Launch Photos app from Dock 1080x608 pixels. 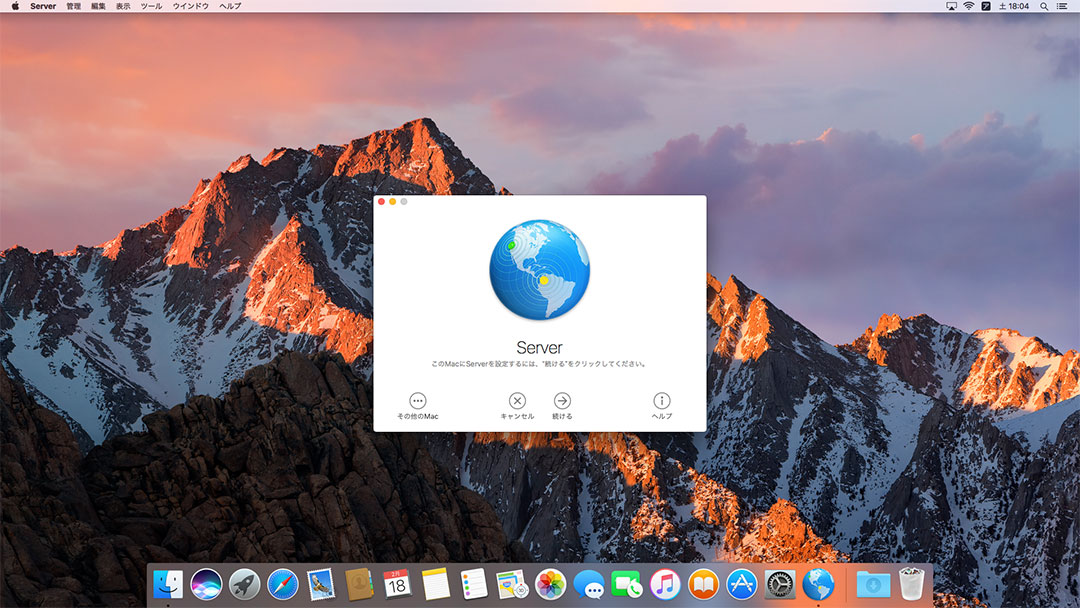point(550,585)
